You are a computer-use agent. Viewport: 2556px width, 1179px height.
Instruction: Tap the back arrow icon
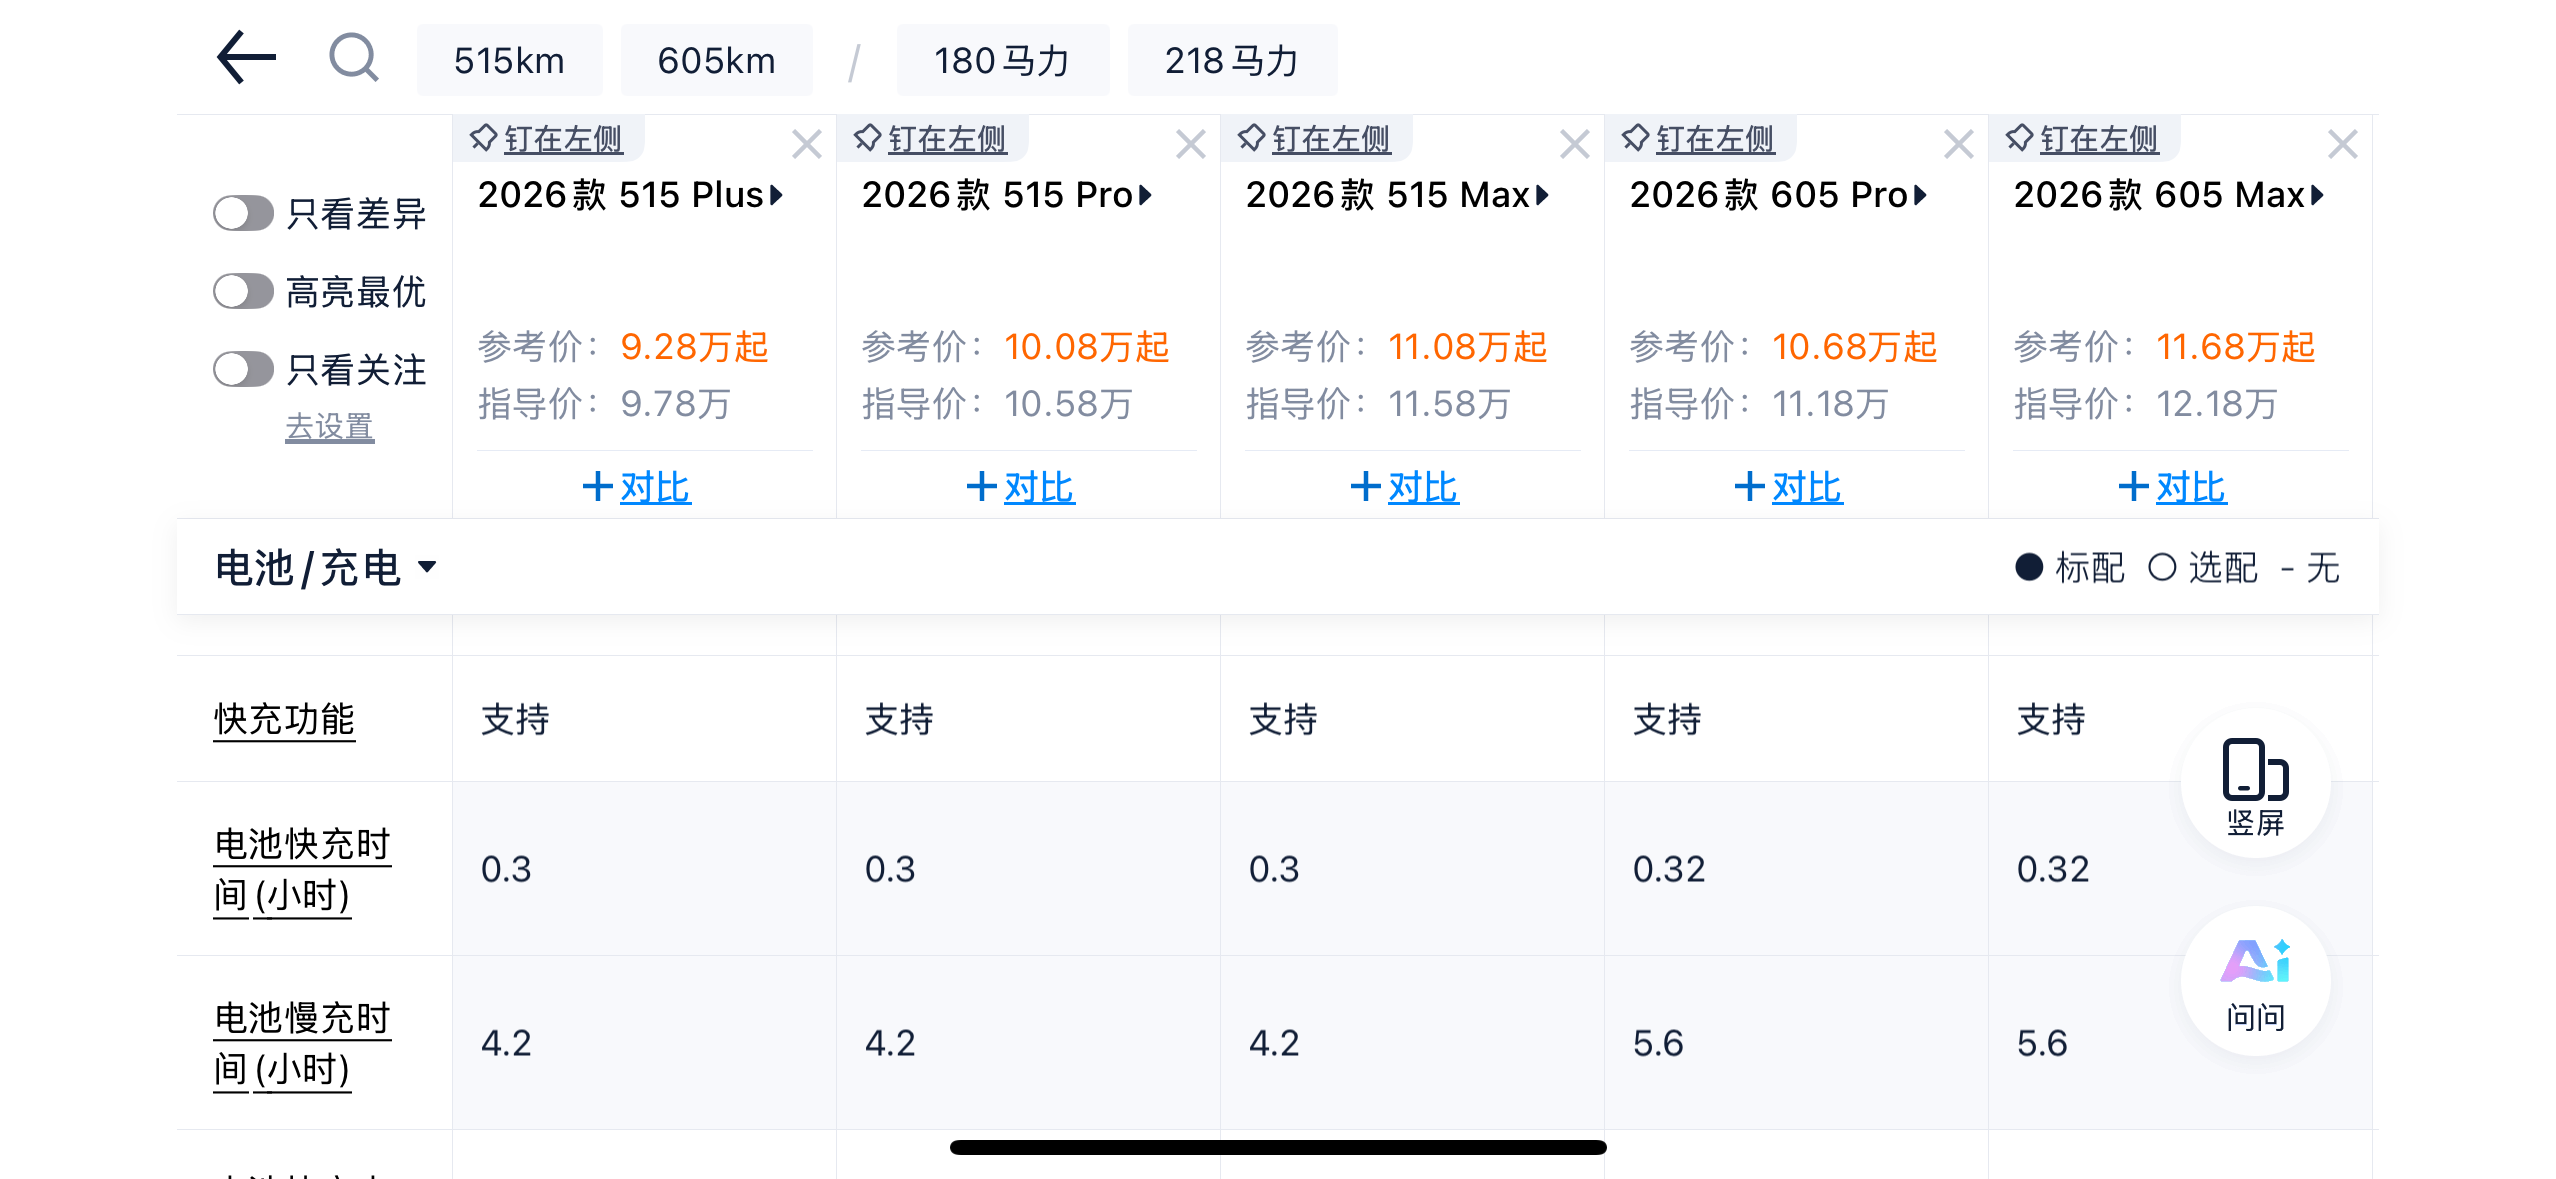(x=246, y=58)
